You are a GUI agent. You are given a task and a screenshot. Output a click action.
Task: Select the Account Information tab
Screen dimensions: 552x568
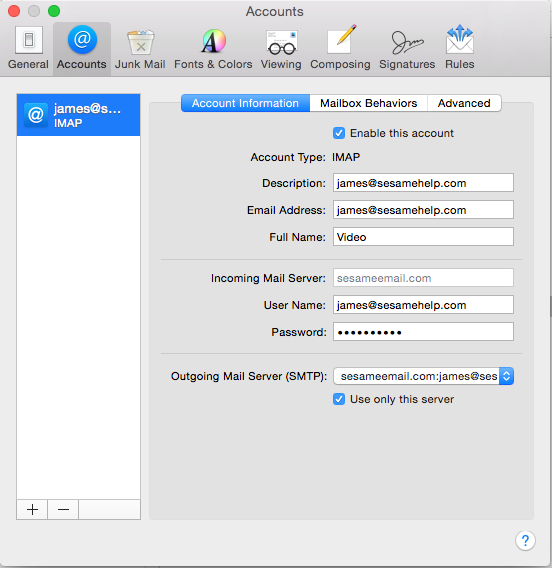click(x=245, y=103)
